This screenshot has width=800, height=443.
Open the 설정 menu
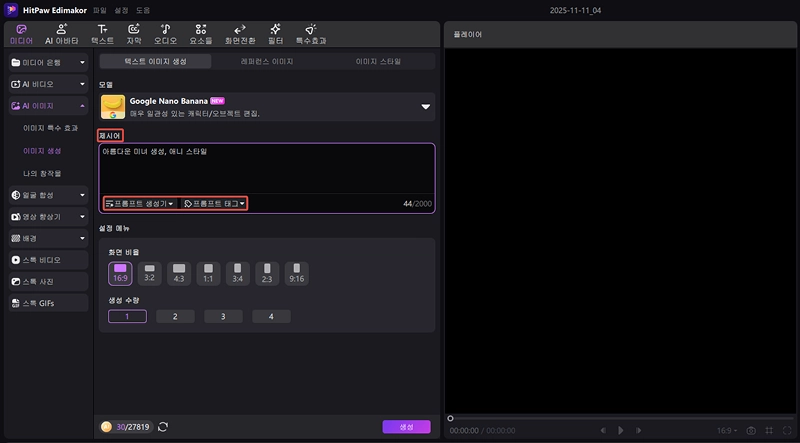point(121,10)
